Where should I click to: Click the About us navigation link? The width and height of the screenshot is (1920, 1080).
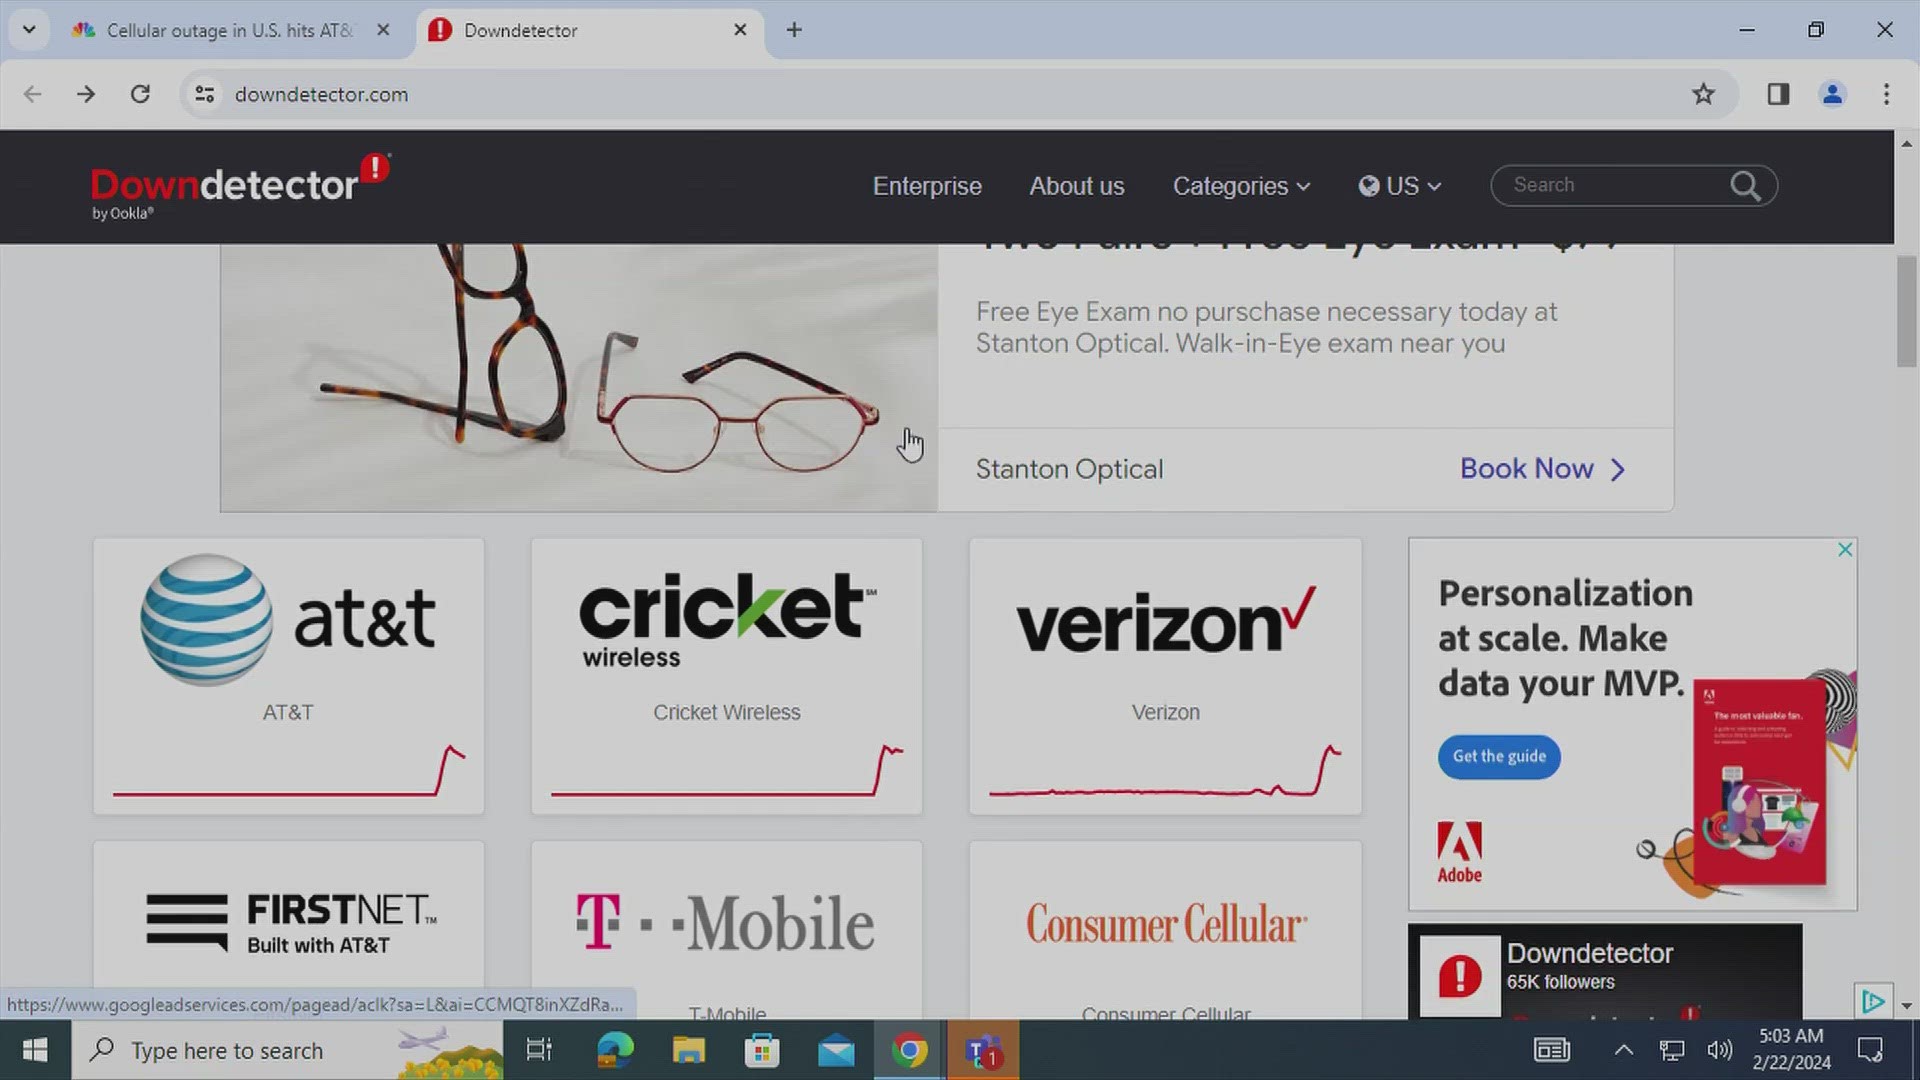pyautogui.click(x=1077, y=187)
